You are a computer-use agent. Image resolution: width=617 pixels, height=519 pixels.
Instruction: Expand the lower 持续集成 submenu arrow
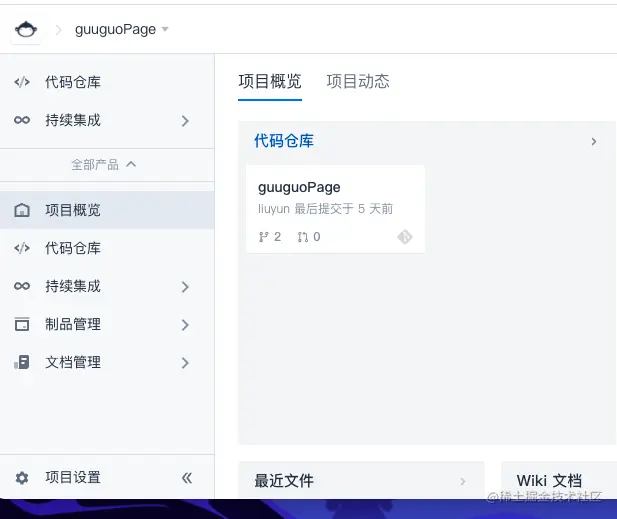point(185,287)
